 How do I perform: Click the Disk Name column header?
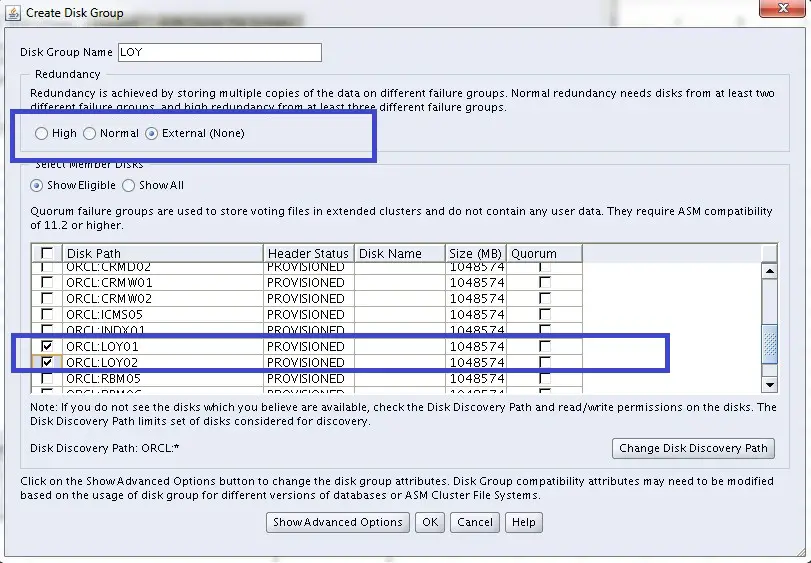(x=400, y=253)
